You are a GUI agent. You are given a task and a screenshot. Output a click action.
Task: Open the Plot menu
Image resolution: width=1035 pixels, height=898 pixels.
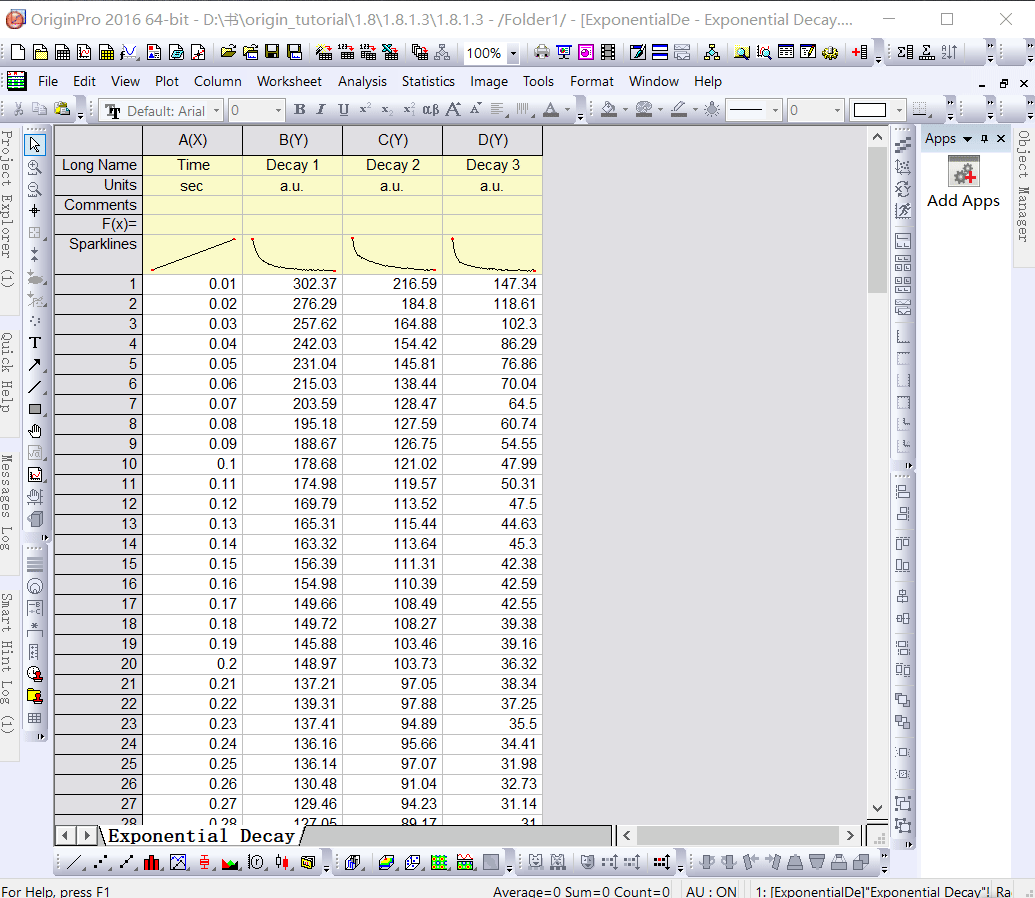pos(167,81)
